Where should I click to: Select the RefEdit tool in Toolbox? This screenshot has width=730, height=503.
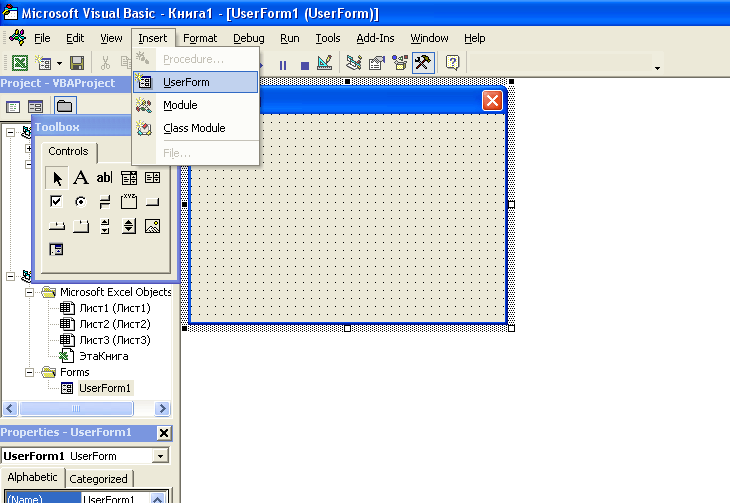[56, 250]
